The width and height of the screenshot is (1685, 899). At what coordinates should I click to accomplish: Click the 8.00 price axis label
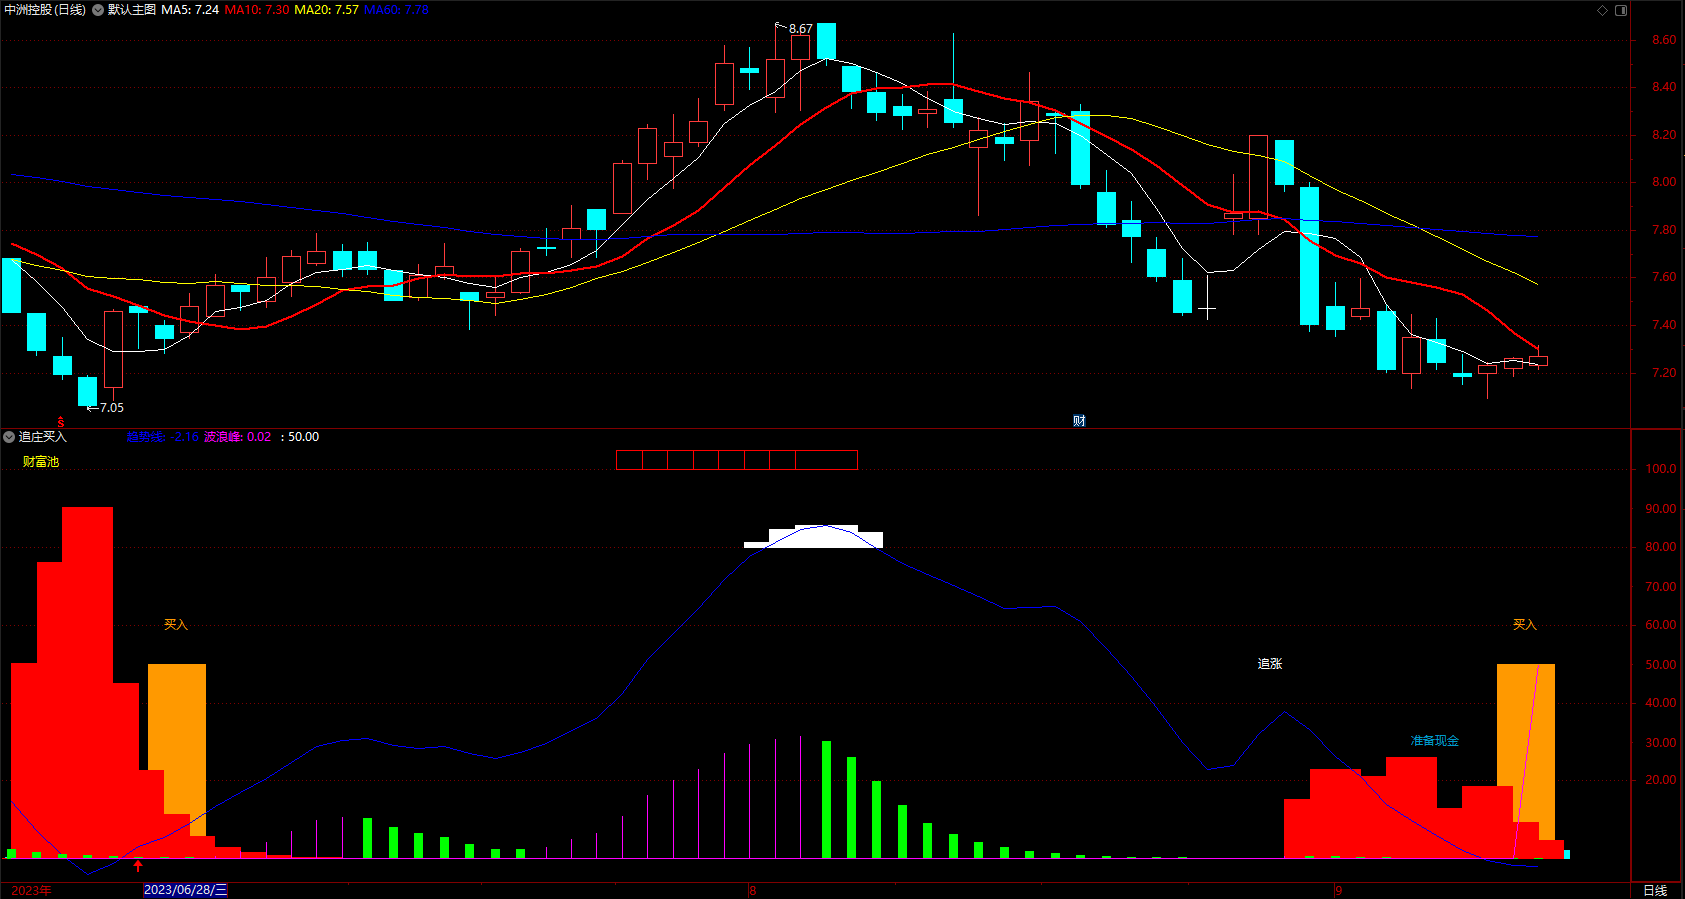[x=1664, y=182]
